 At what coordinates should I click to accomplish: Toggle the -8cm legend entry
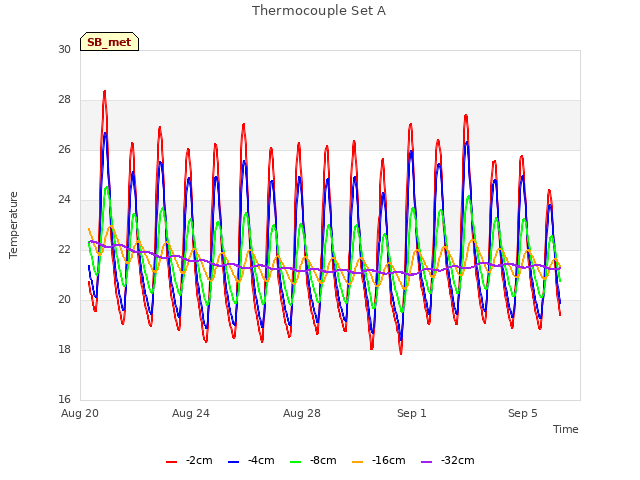[313, 461]
